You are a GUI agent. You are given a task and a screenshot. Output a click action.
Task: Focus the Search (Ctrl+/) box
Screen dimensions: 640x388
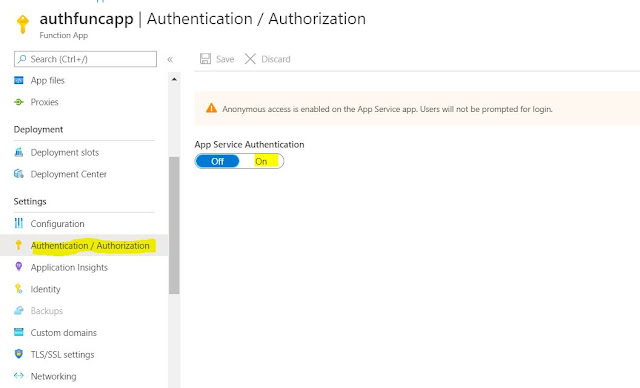[x=85, y=59]
